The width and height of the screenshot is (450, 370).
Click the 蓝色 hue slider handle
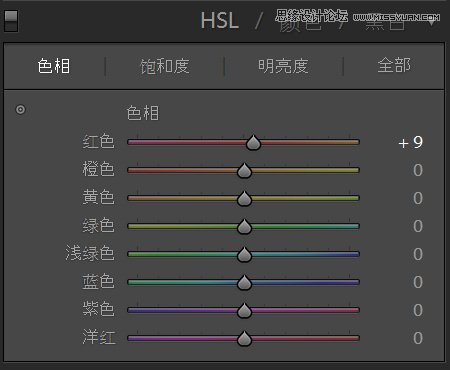click(x=244, y=283)
